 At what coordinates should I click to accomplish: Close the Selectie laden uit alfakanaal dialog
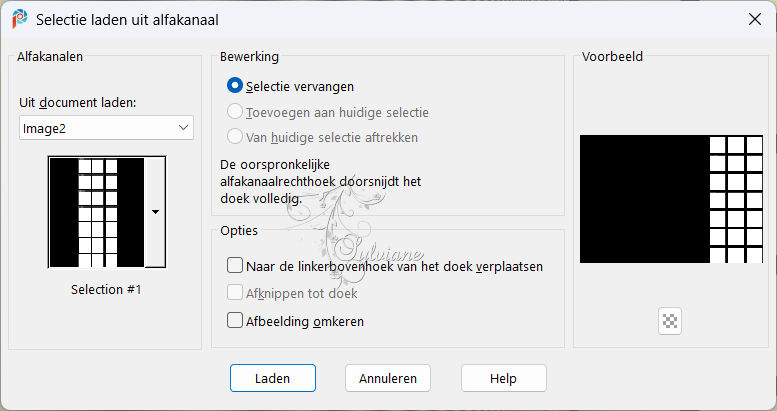[755, 19]
